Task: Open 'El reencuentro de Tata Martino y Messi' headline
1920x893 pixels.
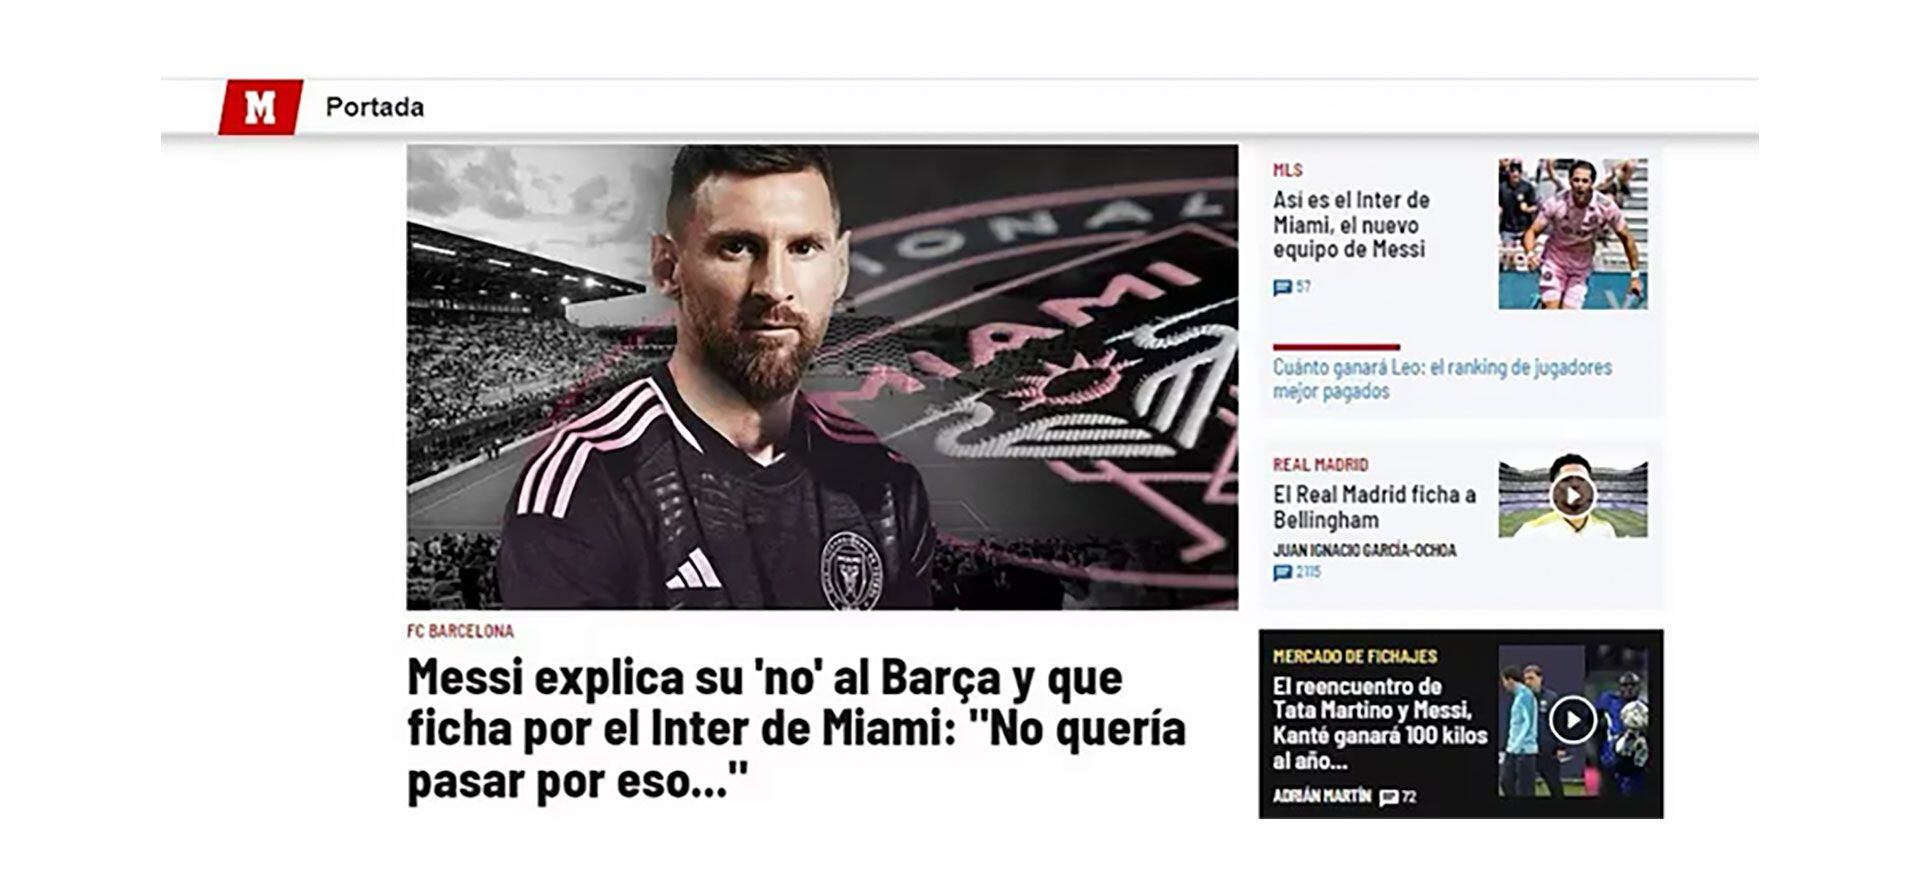Action: (1380, 724)
